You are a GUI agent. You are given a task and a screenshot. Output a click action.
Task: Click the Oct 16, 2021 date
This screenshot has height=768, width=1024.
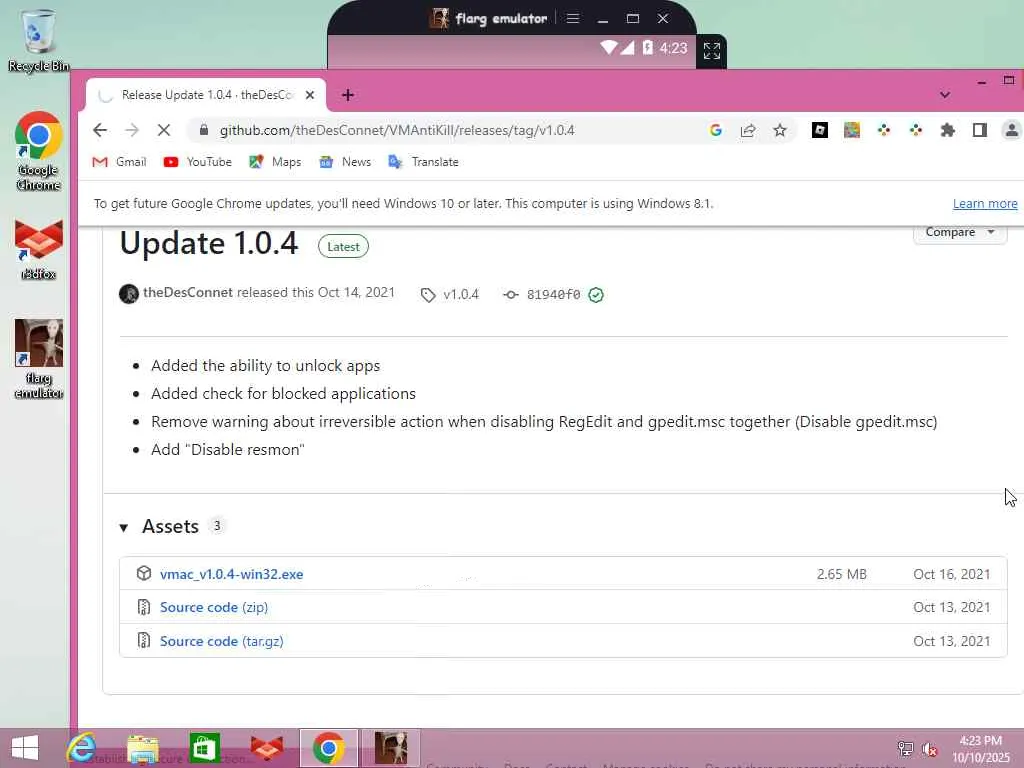[x=951, y=574]
